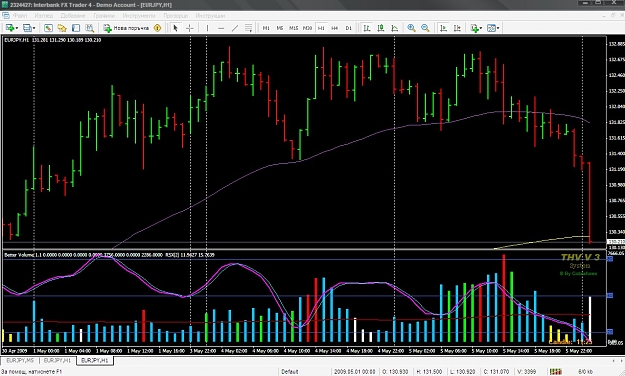
Task: Open the Файл menu
Action: [x=20, y=16]
